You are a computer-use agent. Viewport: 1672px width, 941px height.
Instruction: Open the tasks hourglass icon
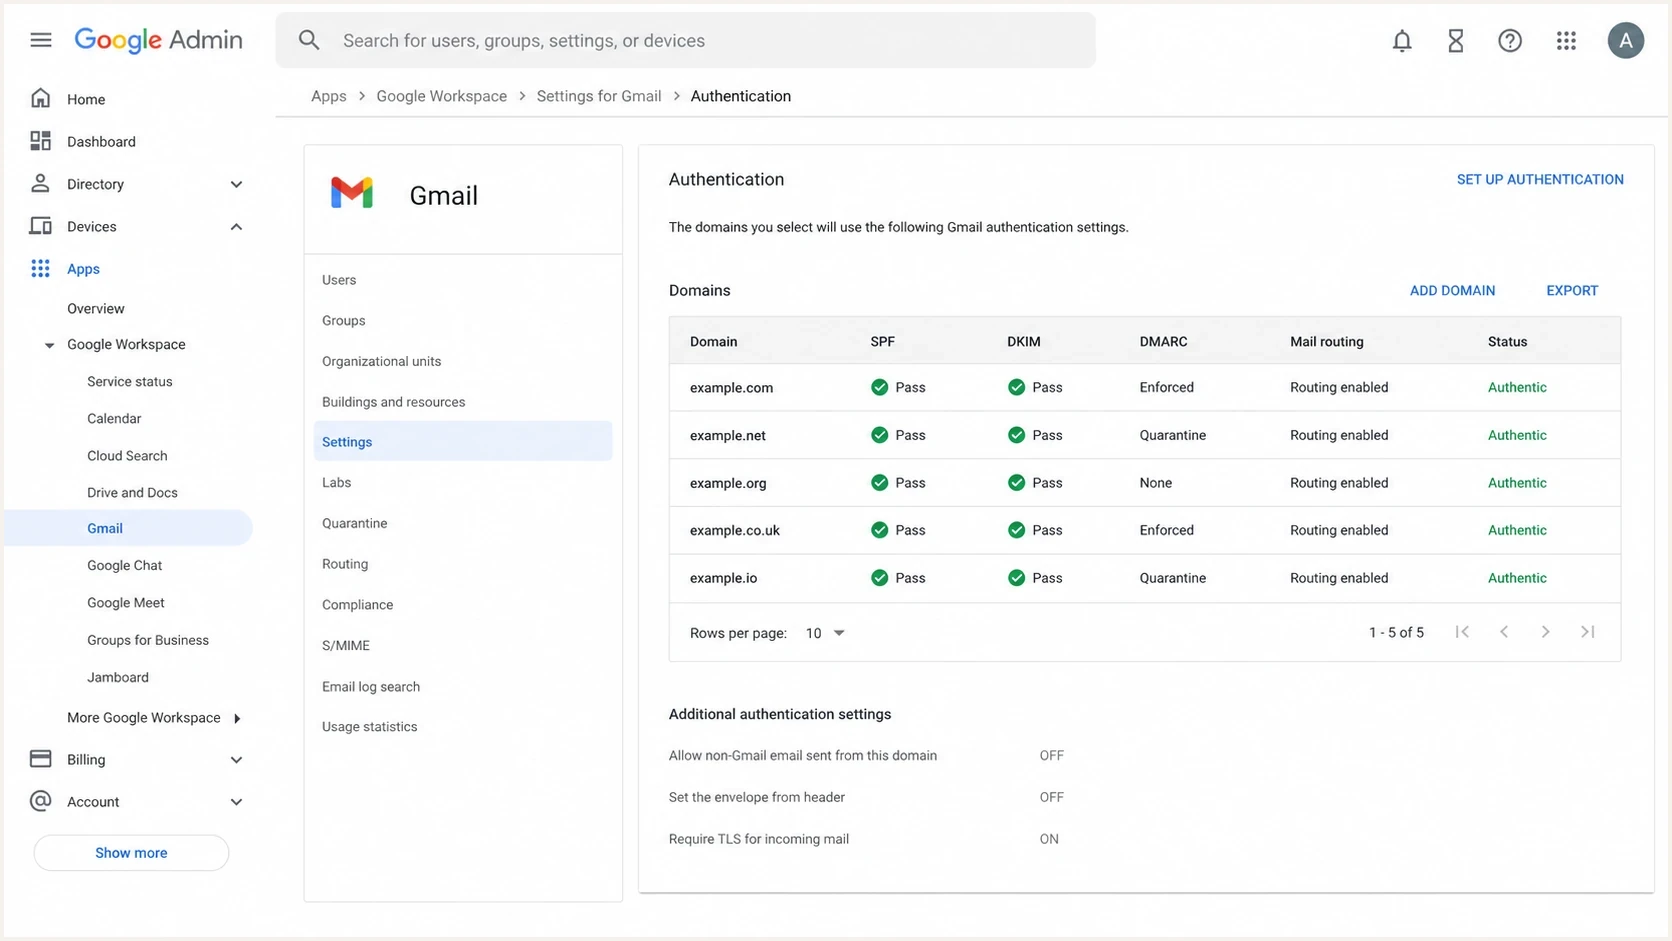(x=1456, y=41)
